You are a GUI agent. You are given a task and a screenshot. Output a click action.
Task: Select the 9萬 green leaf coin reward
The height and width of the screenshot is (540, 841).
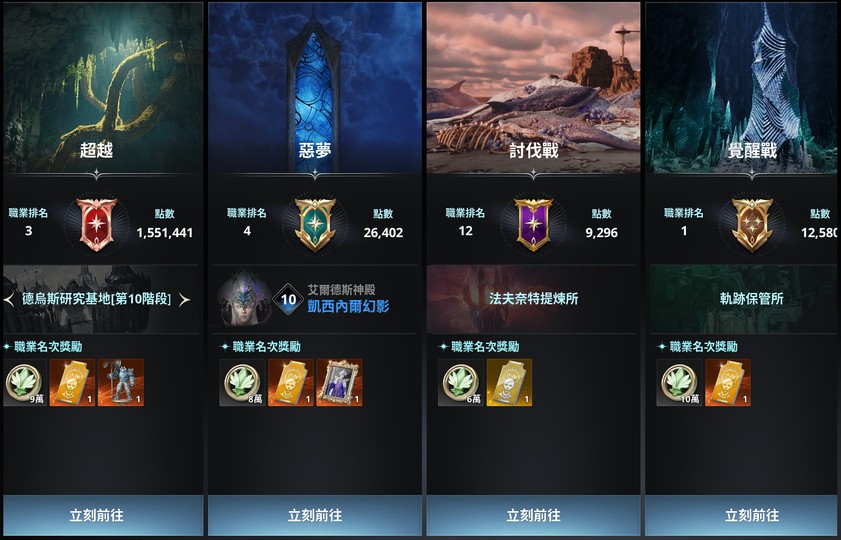[25, 382]
